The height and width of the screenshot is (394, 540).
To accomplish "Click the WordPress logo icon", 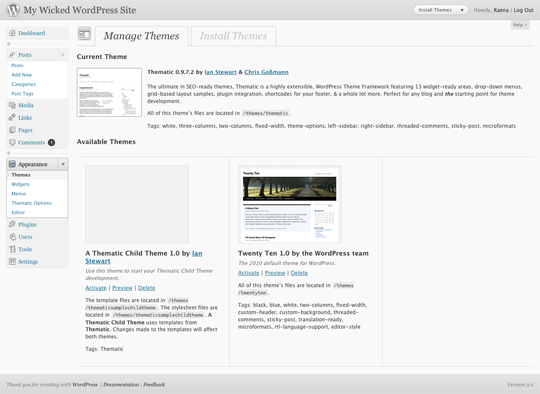I will [x=13, y=10].
